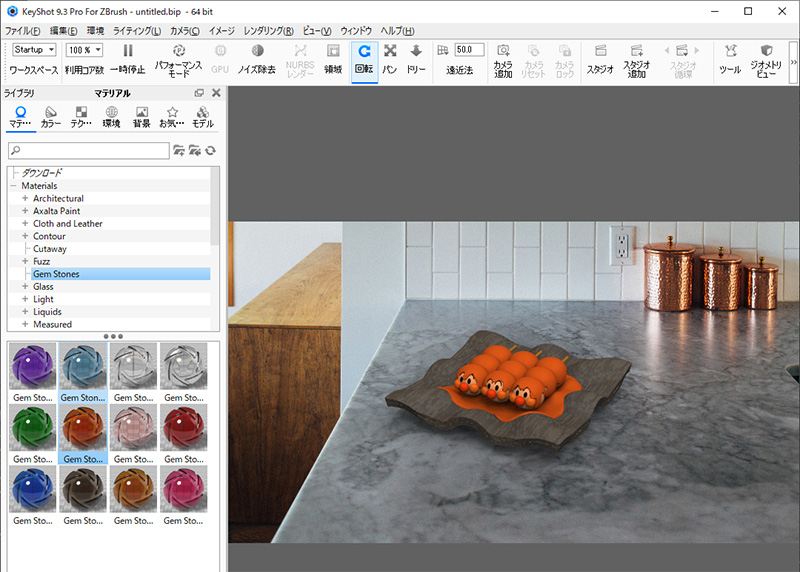The height and width of the screenshot is (572, 800).
Task: Click the 遠近法 perspective icon
Action: click(x=443, y=51)
